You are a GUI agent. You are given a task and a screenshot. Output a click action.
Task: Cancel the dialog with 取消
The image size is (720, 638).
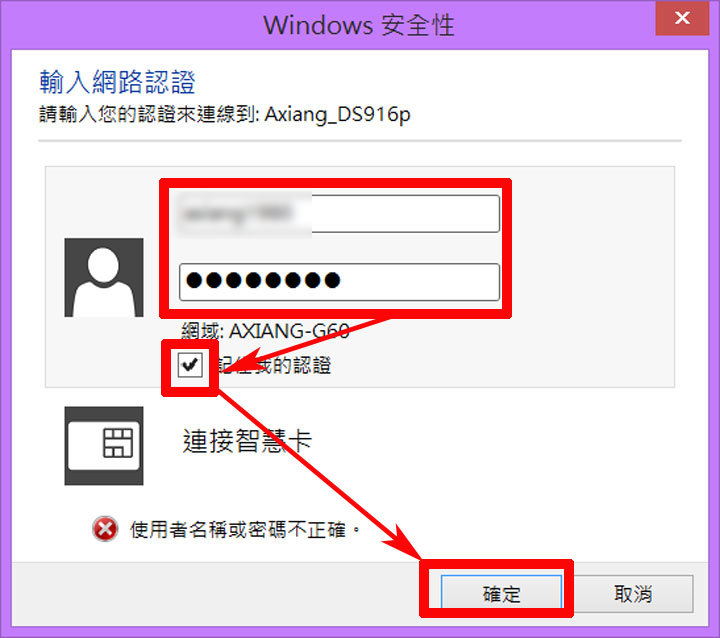point(633,593)
